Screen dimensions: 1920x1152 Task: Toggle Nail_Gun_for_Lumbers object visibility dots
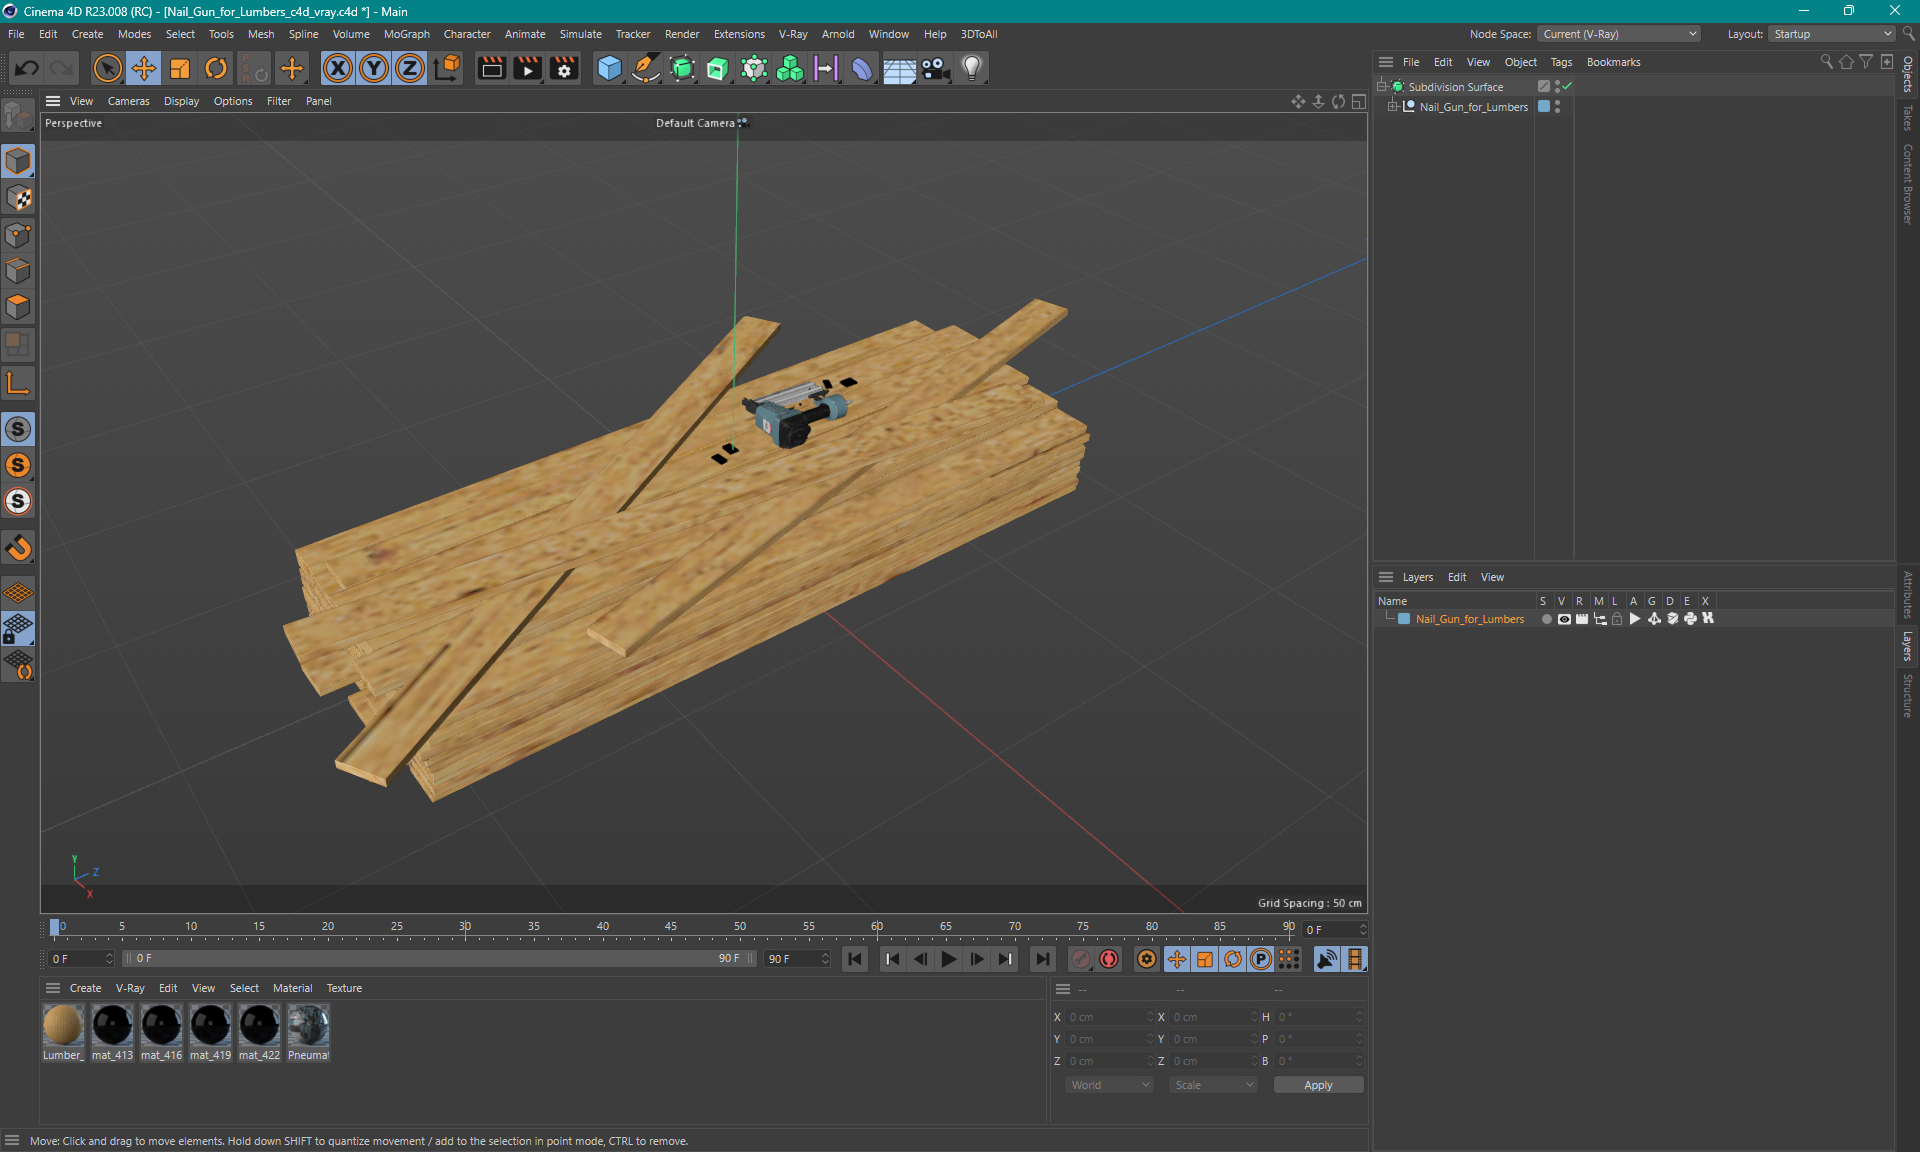[1558, 107]
